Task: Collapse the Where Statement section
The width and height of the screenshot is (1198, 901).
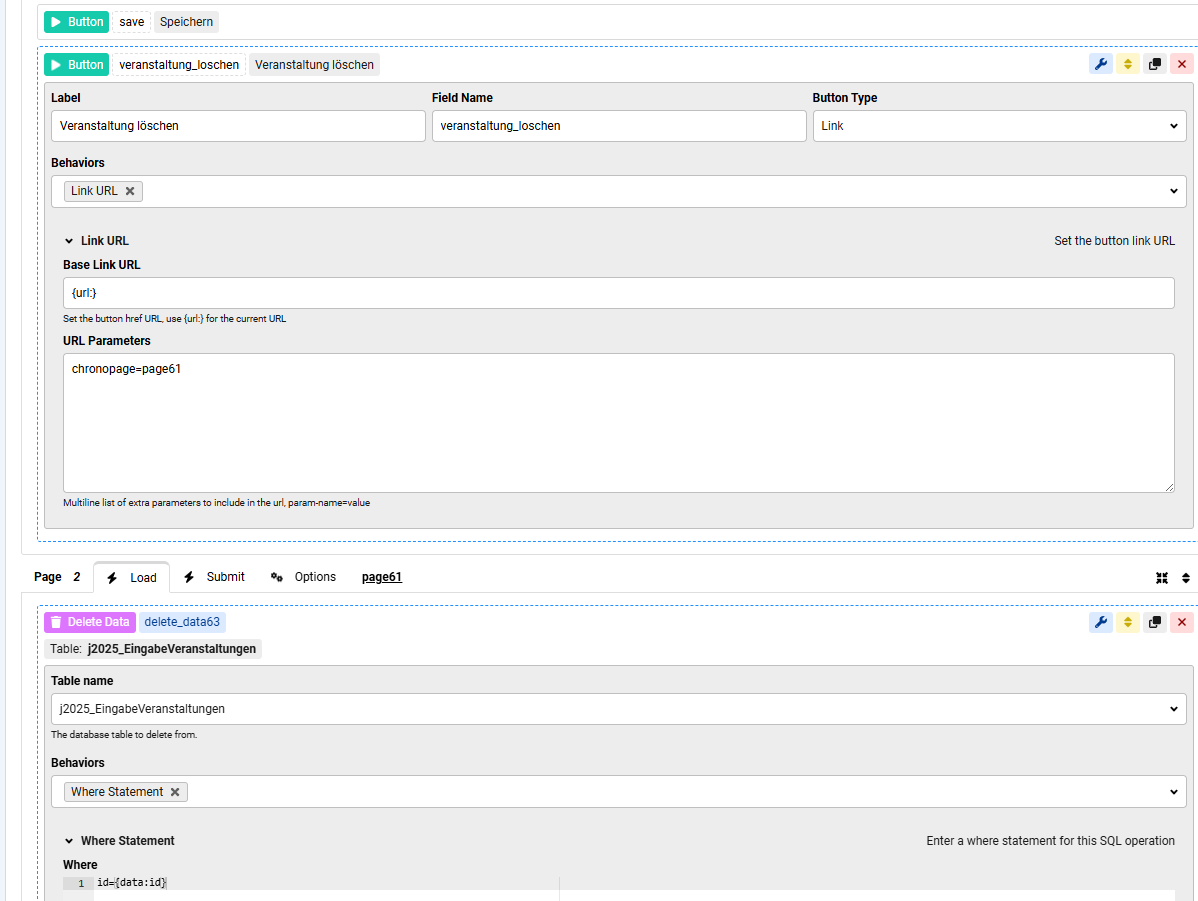Action: [x=69, y=841]
